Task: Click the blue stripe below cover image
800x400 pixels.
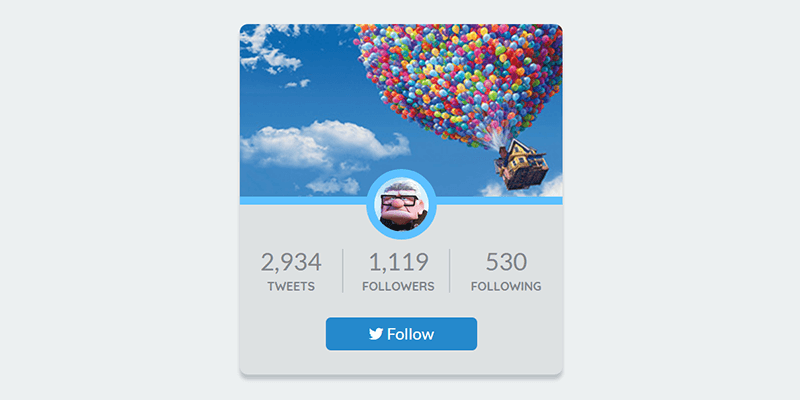Action: coord(303,201)
